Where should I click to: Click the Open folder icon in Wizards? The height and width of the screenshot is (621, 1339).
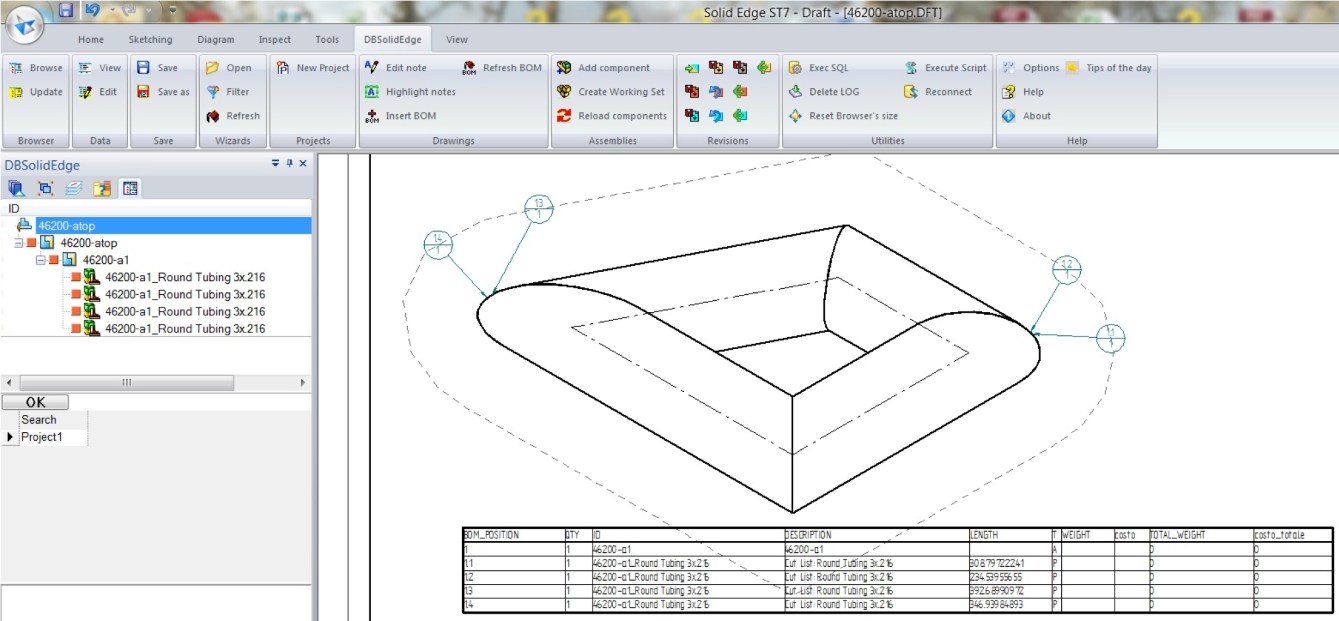point(212,68)
